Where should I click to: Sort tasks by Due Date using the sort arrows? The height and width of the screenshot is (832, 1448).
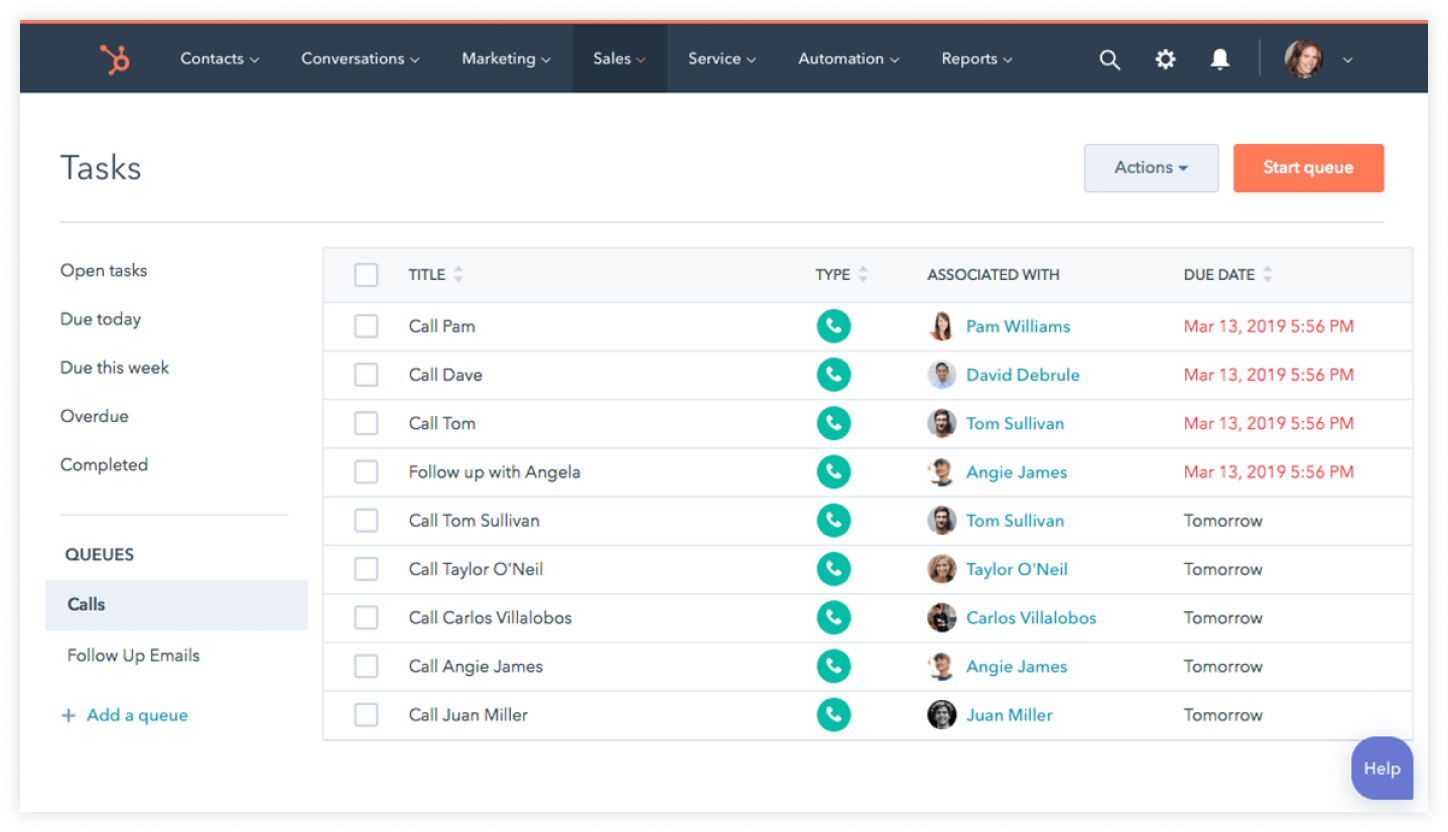1268,274
